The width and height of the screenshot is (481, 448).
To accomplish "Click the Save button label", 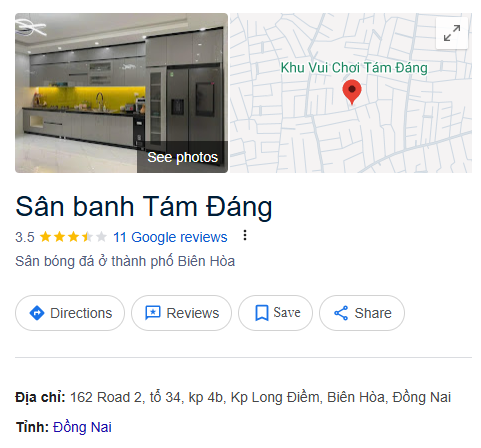I will (x=287, y=313).
